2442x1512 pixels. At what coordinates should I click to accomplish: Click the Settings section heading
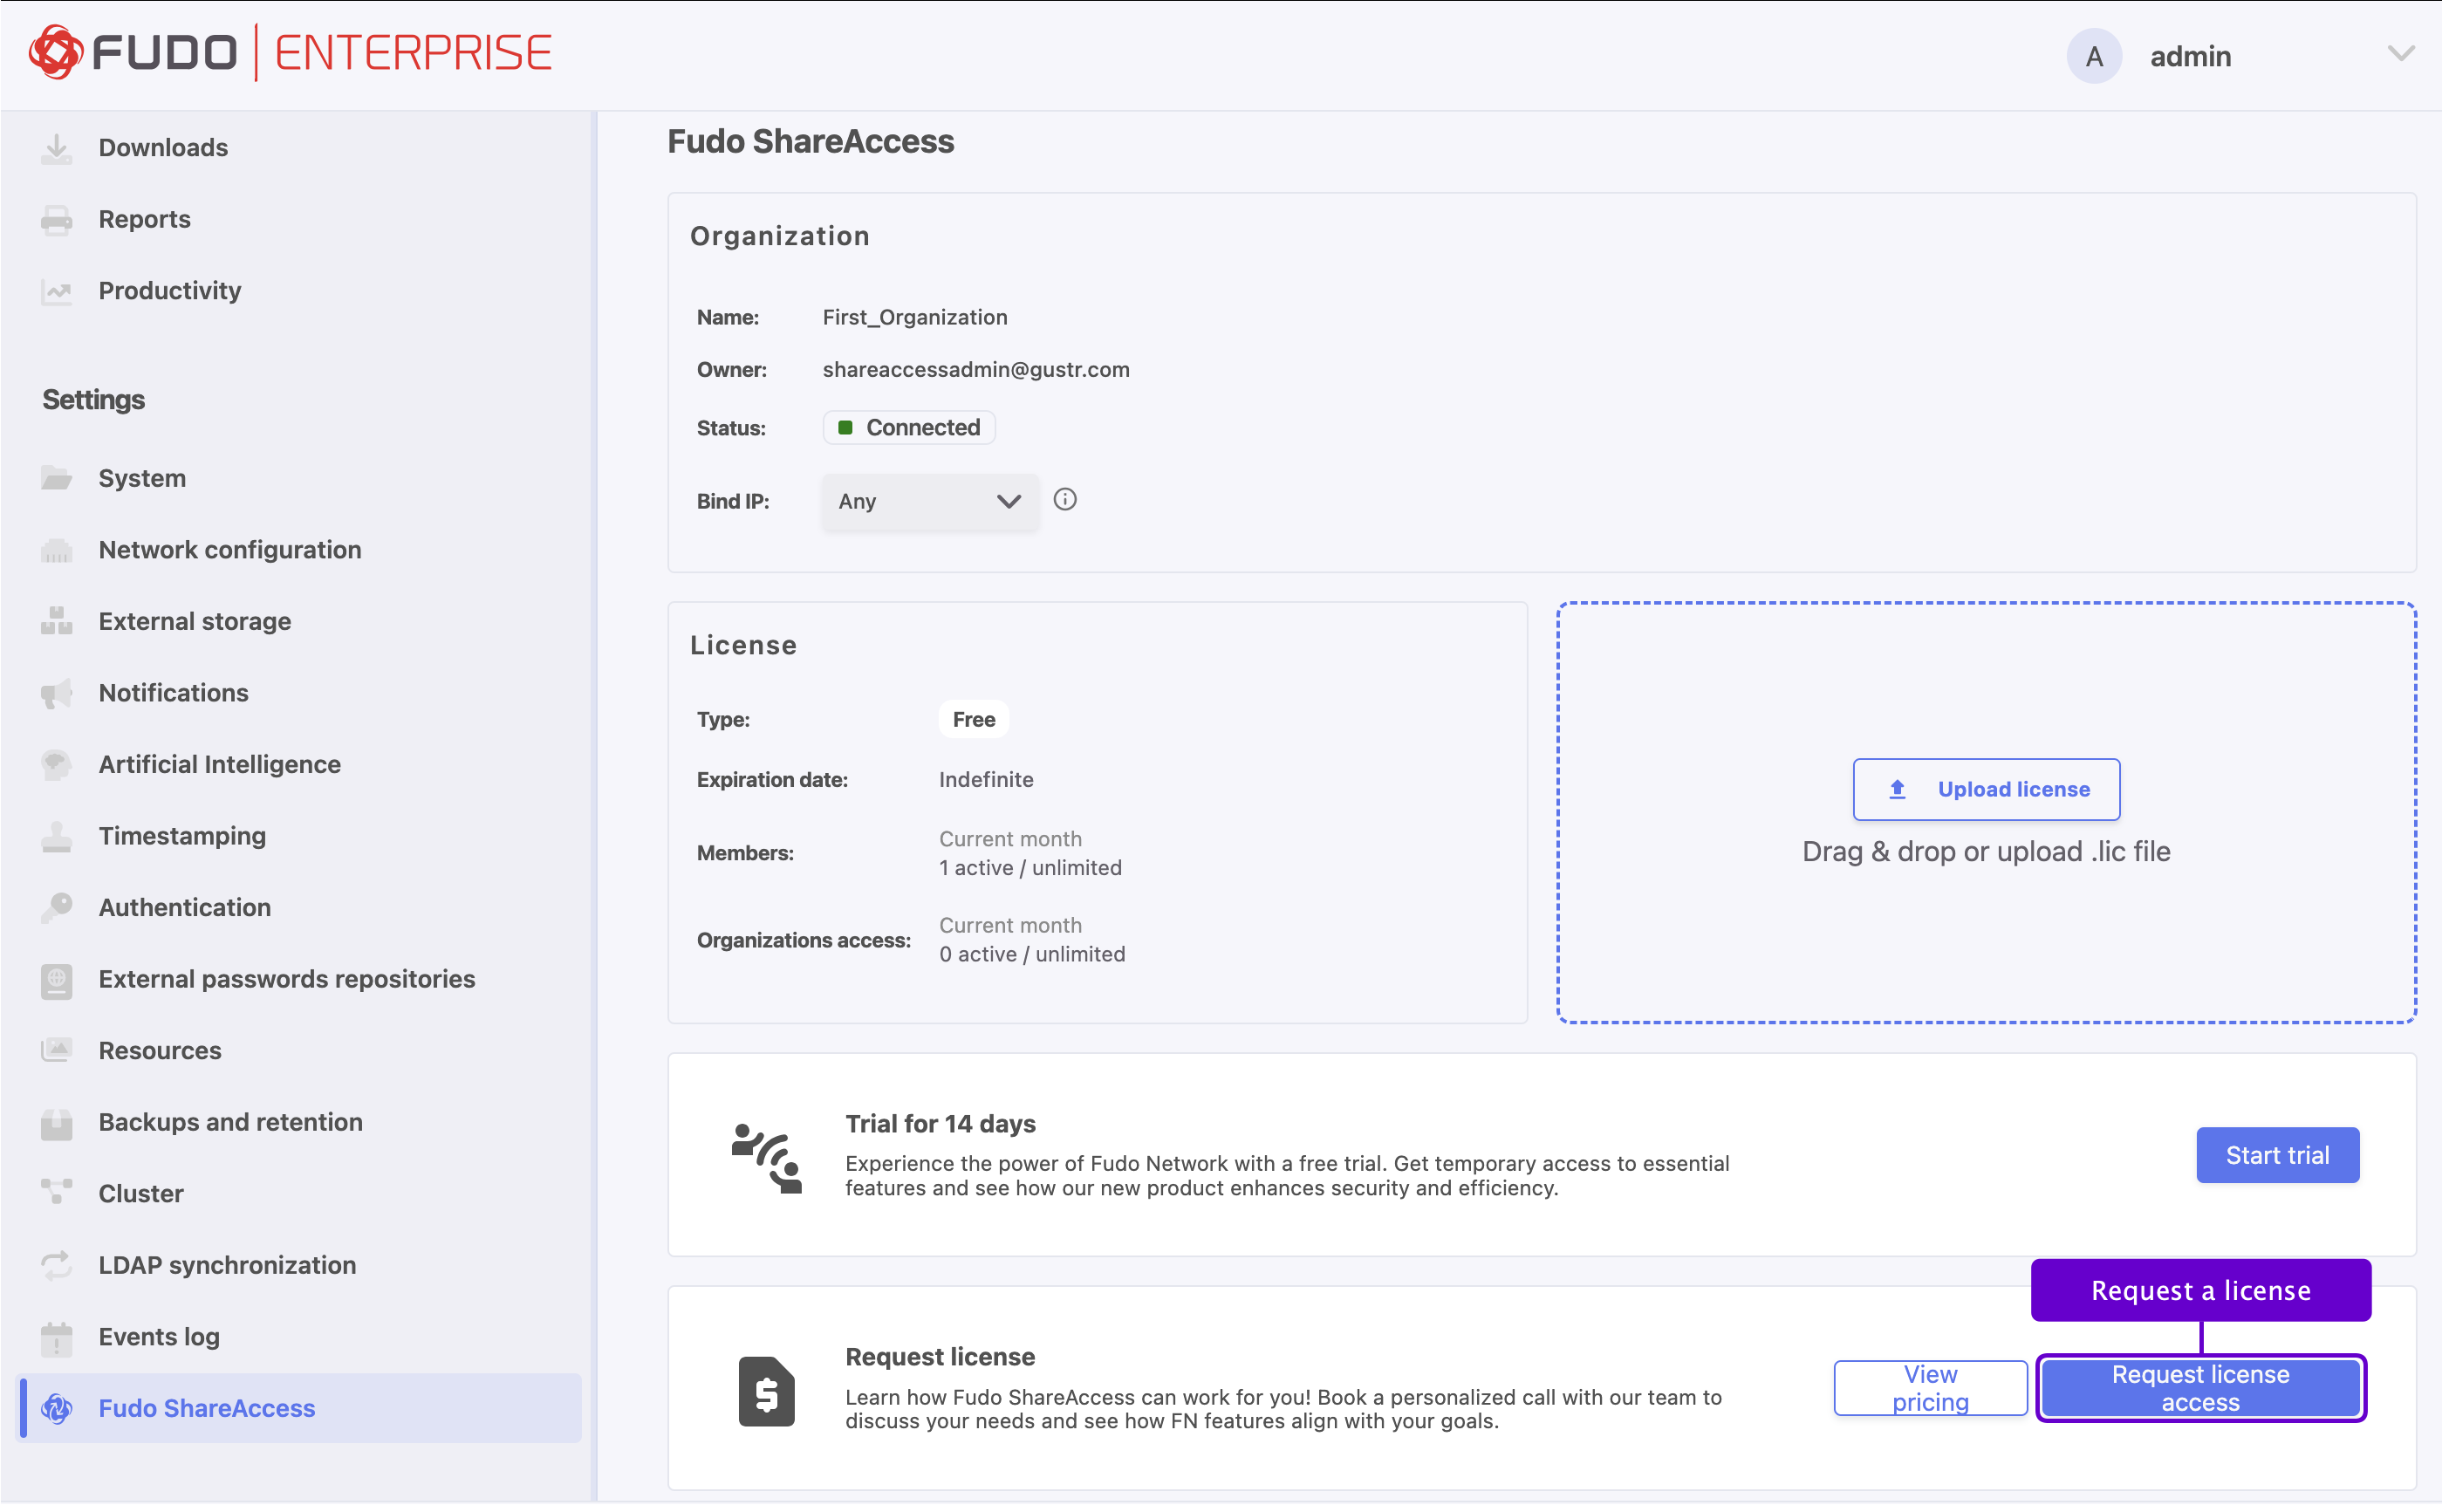(94, 400)
